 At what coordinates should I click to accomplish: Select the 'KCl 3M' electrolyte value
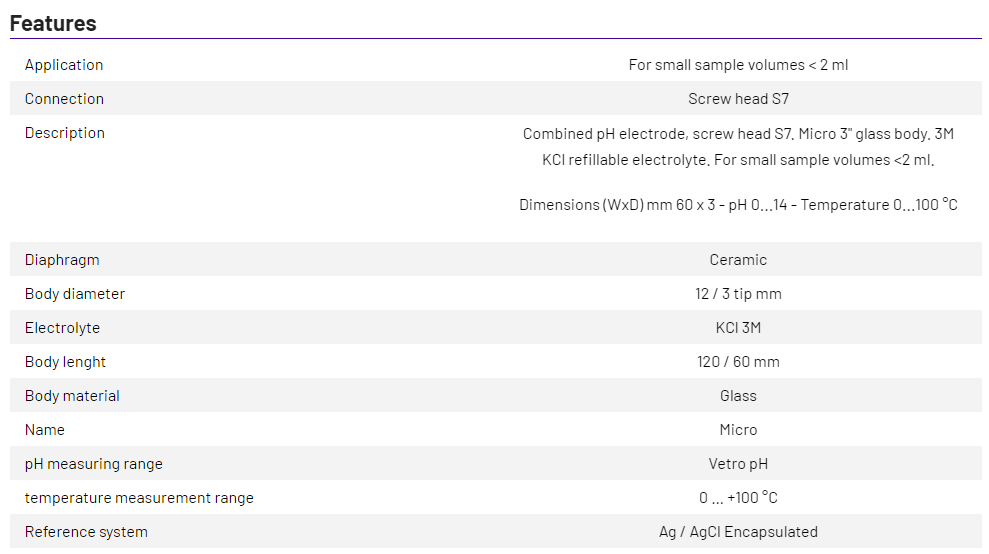(x=738, y=328)
